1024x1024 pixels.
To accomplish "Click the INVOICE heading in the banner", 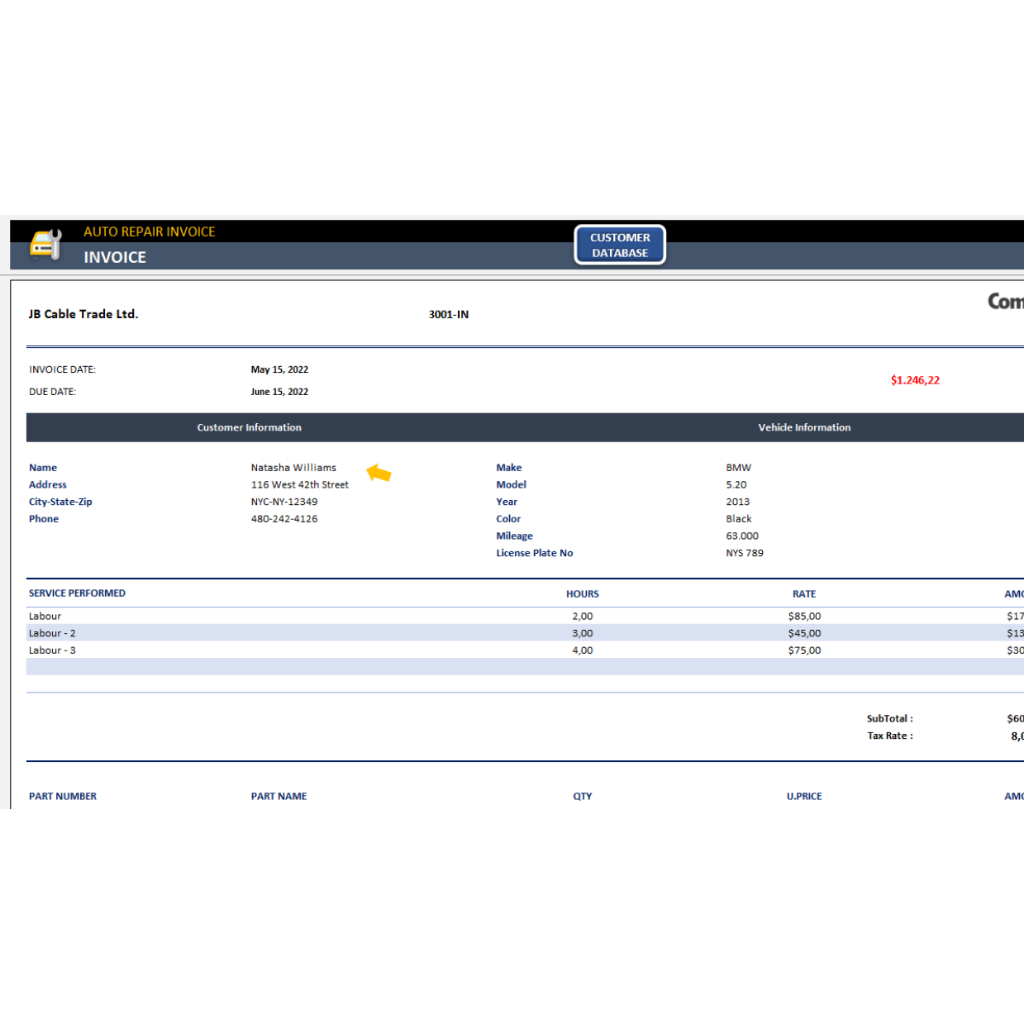I will pyautogui.click(x=115, y=257).
